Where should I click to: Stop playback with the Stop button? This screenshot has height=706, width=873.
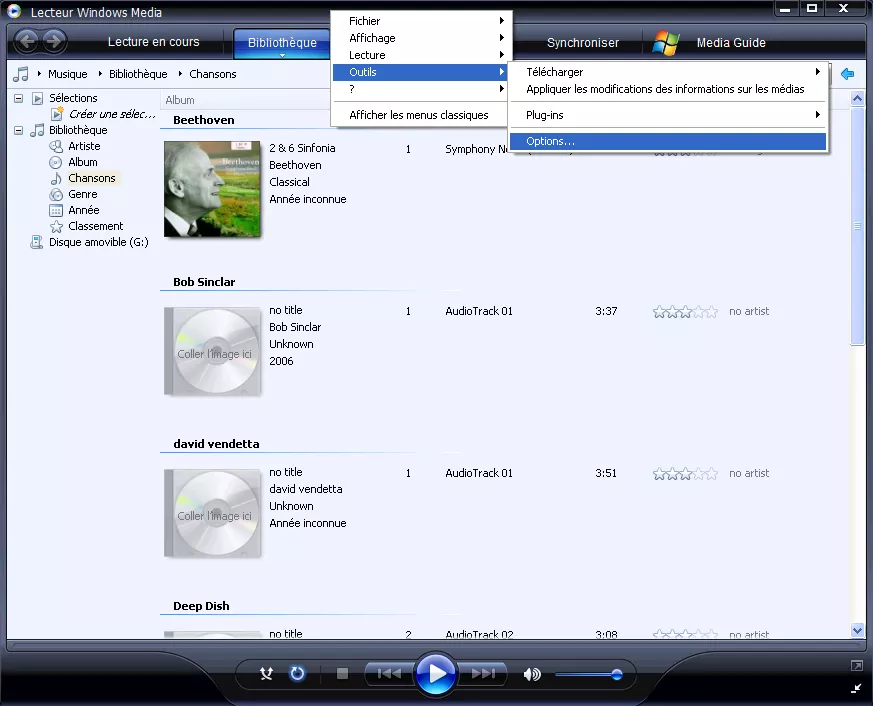coord(342,674)
